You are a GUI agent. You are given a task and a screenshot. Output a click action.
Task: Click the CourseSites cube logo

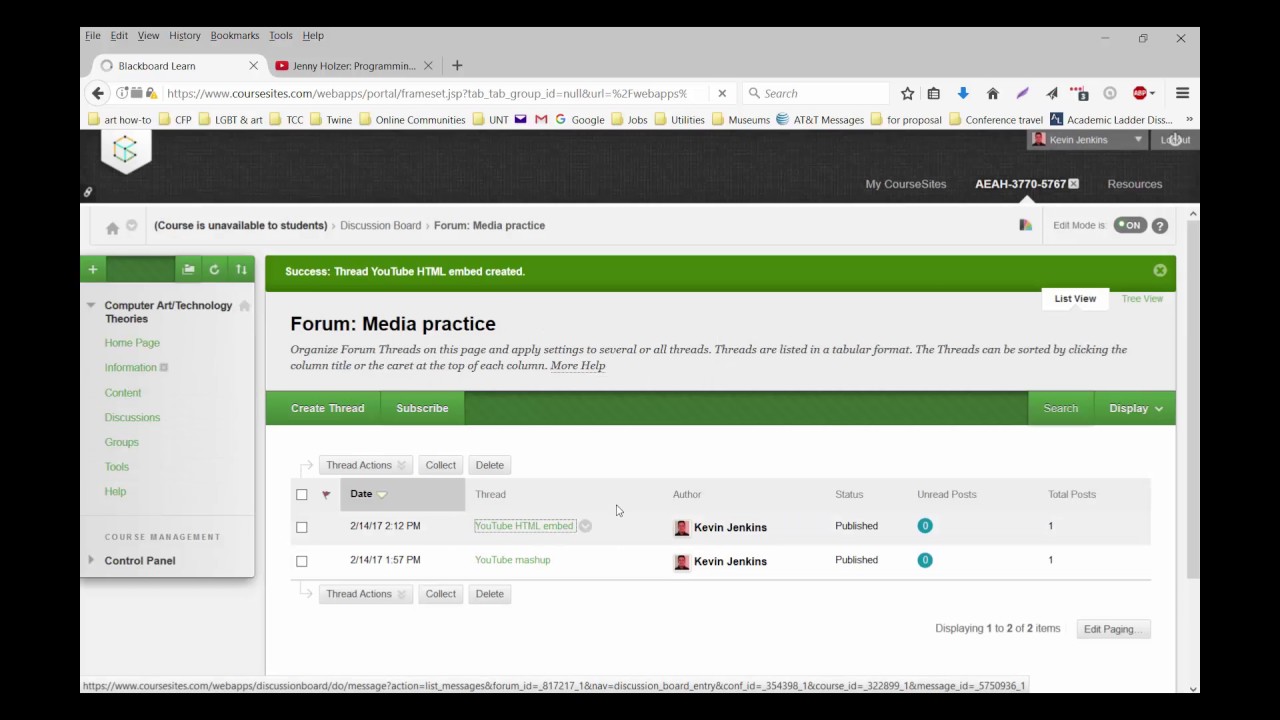pos(125,151)
